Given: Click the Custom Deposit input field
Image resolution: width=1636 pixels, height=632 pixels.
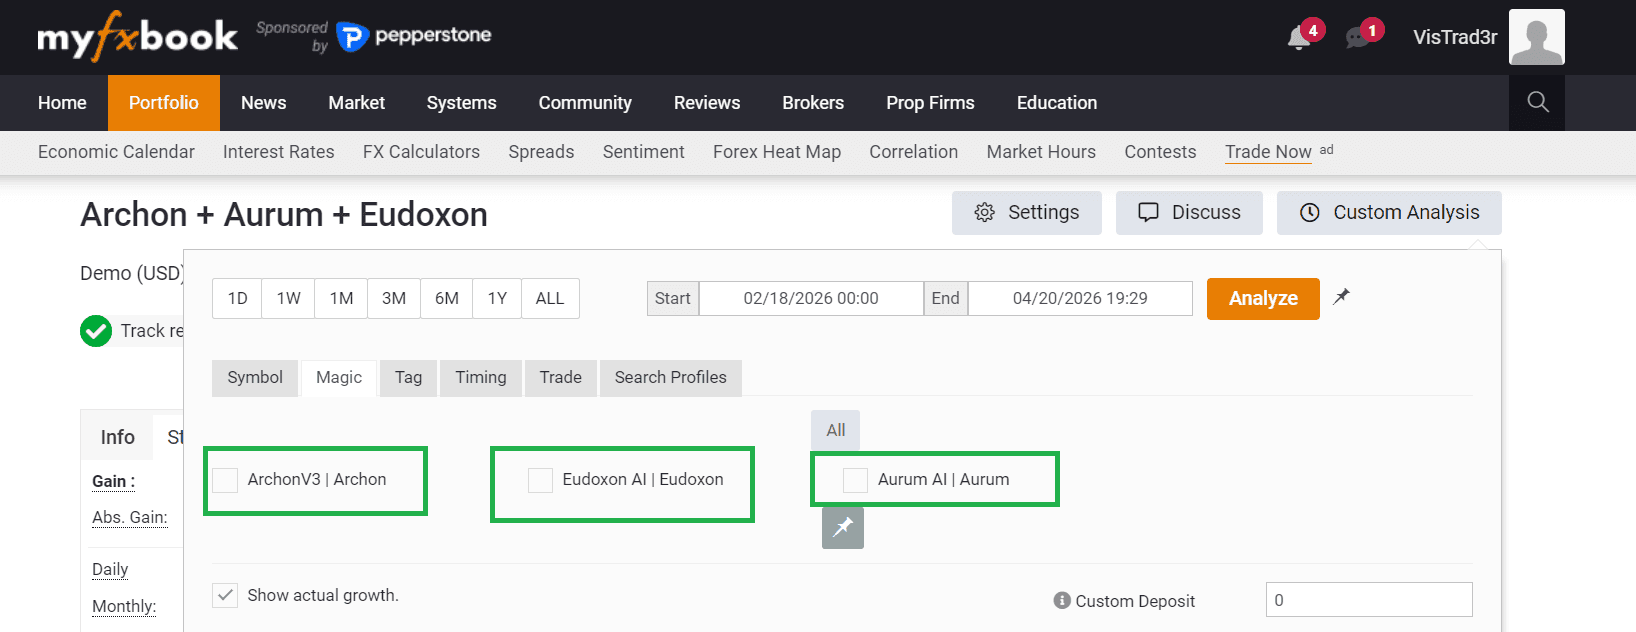Looking at the screenshot, I should (1369, 600).
